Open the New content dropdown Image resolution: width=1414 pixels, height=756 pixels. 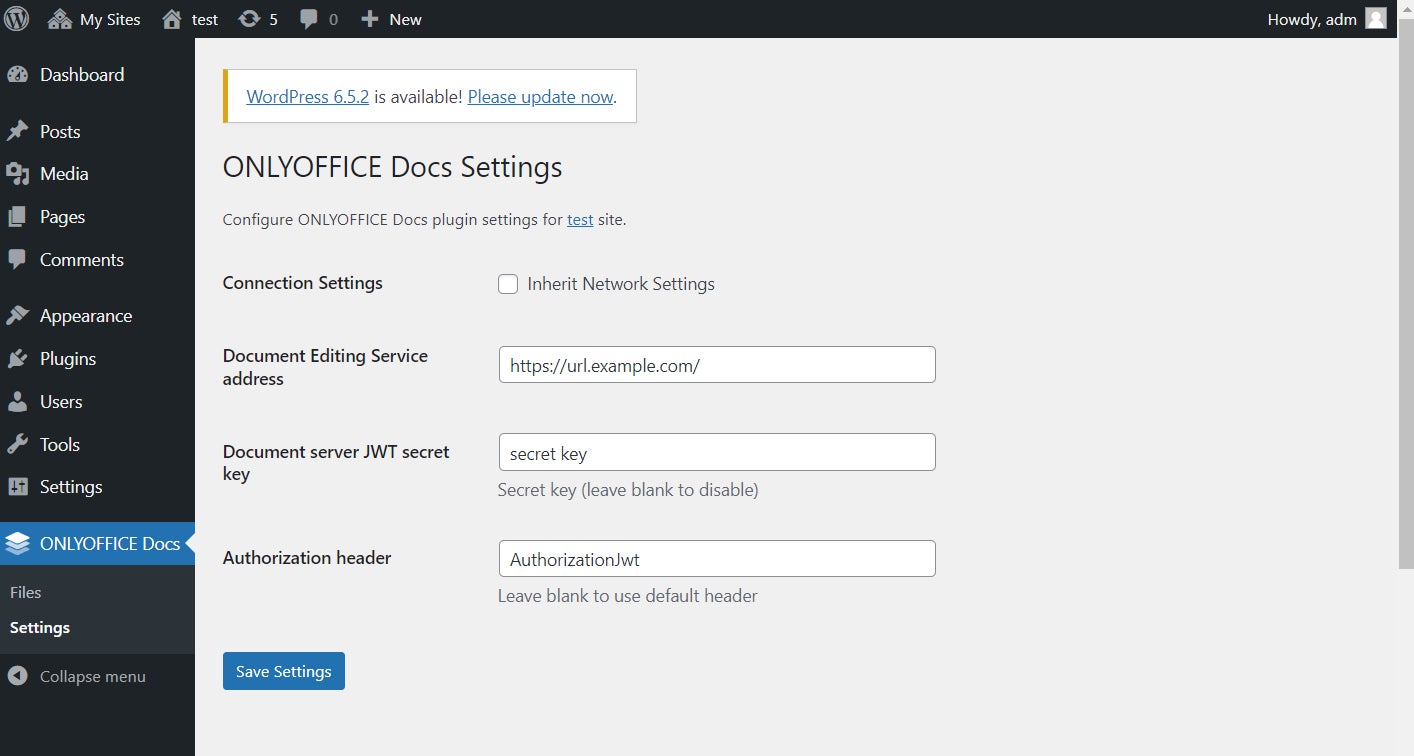(x=391, y=19)
